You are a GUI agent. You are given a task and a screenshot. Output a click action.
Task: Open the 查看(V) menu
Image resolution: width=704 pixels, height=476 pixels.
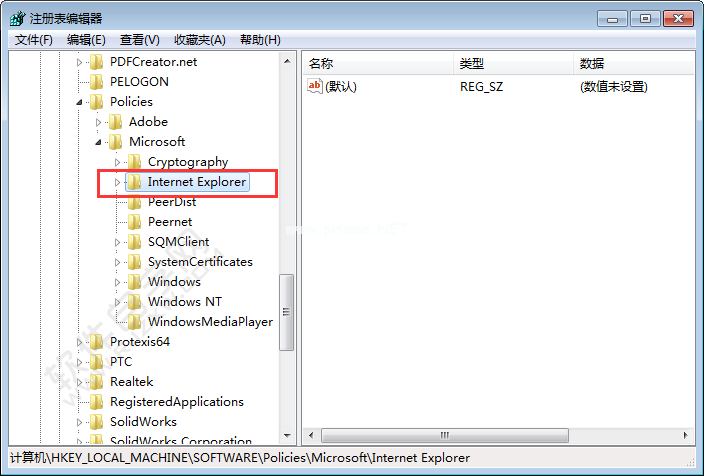(x=140, y=40)
